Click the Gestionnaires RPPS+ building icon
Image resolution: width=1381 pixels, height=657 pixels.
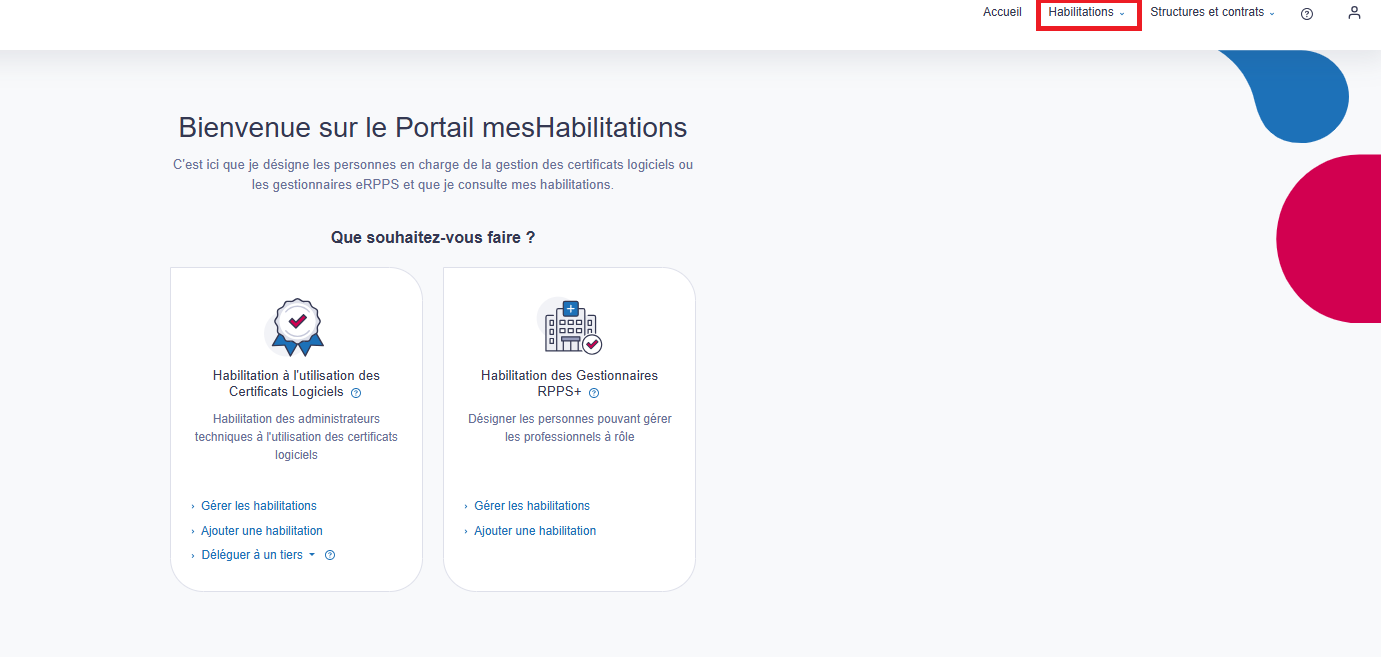tap(570, 325)
